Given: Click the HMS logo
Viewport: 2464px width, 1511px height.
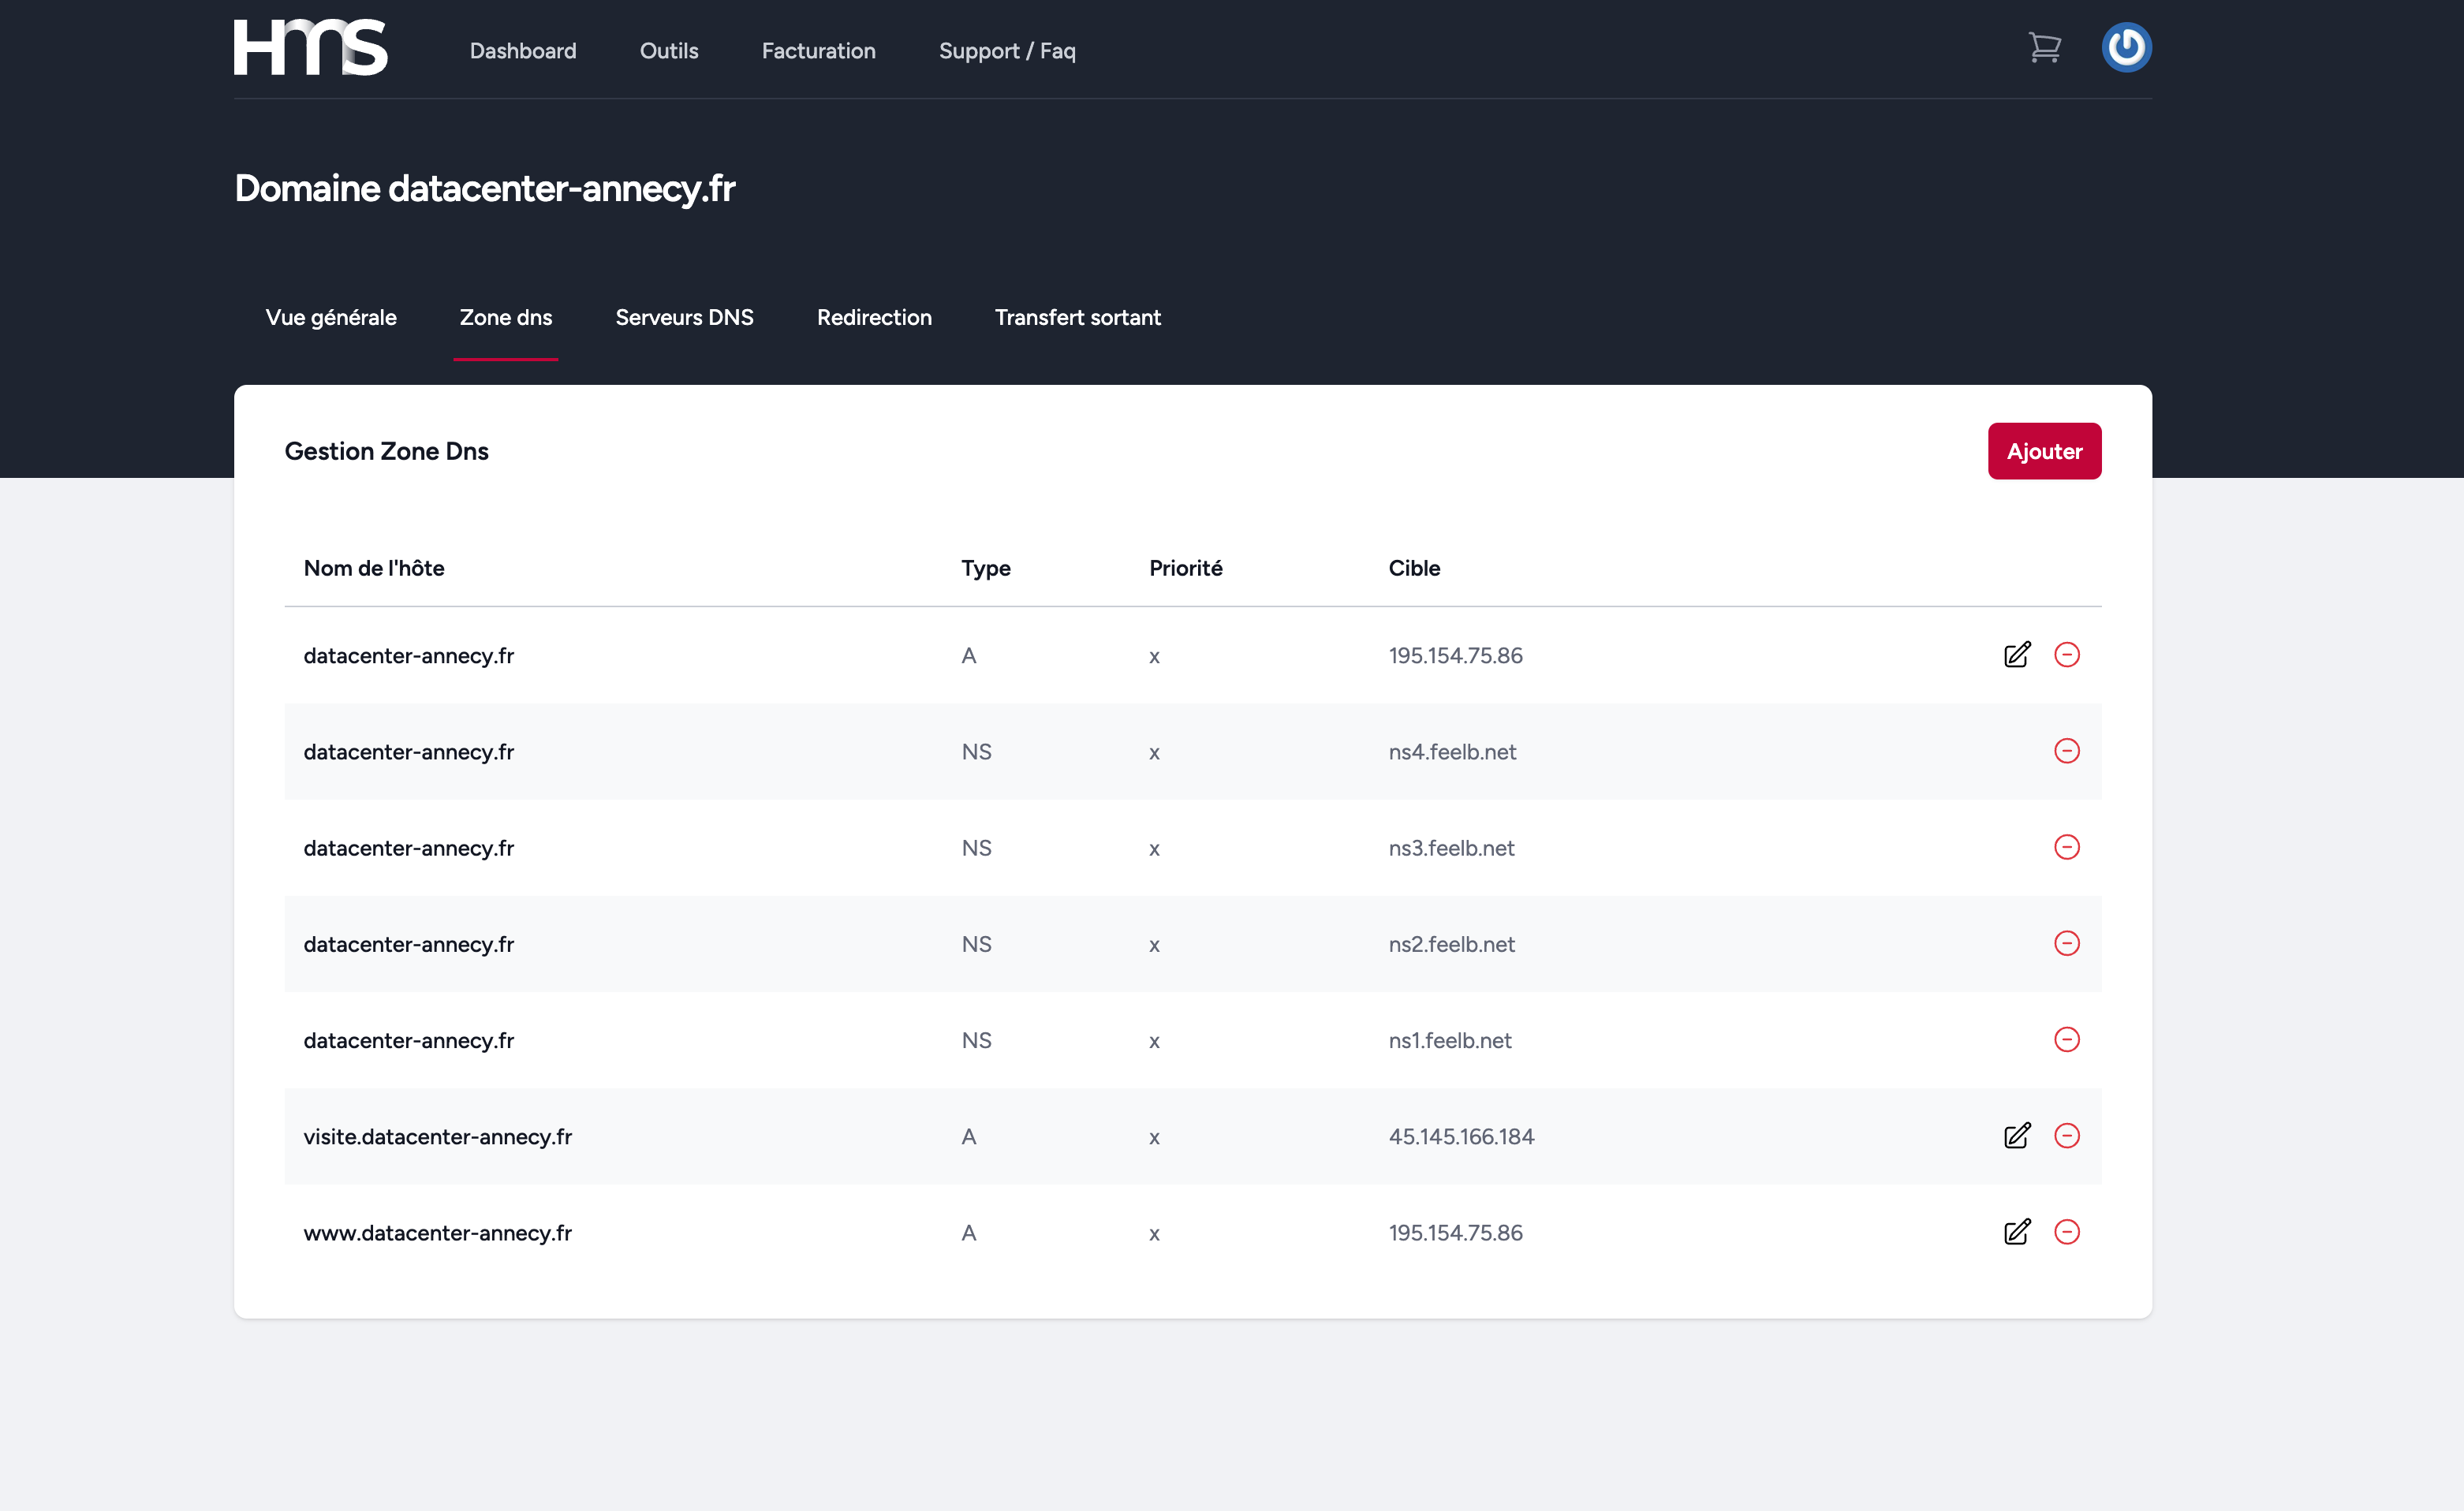Looking at the screenshot, I should [x=310, y=47].
